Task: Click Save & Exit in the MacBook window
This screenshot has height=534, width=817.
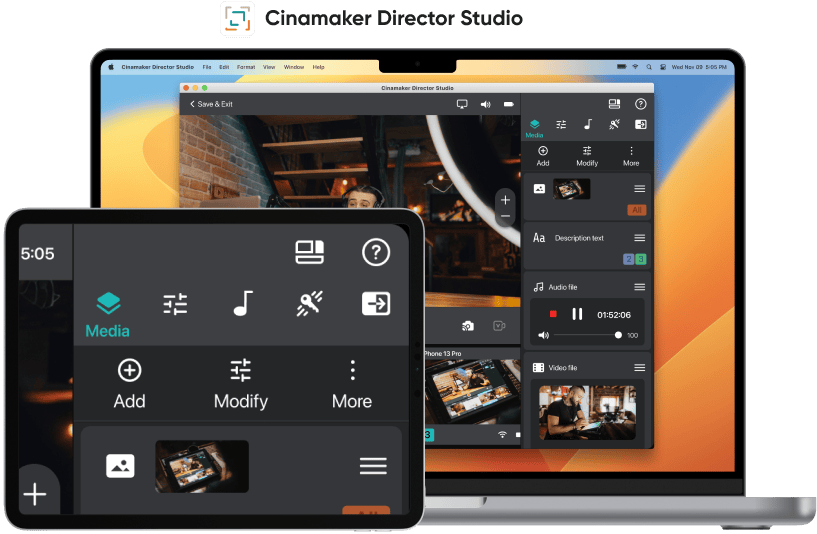Action: point(211,104)
